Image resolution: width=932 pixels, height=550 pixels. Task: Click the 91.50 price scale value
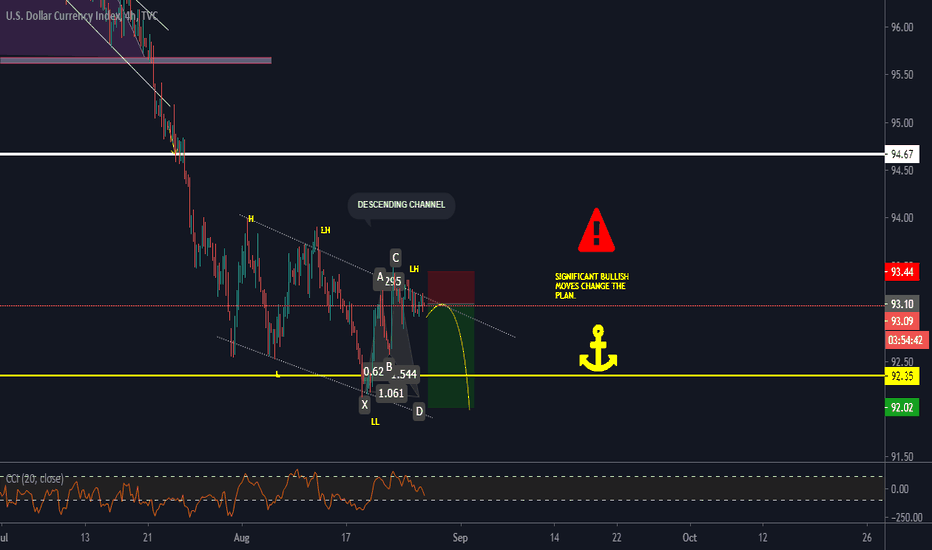(902, 457)
